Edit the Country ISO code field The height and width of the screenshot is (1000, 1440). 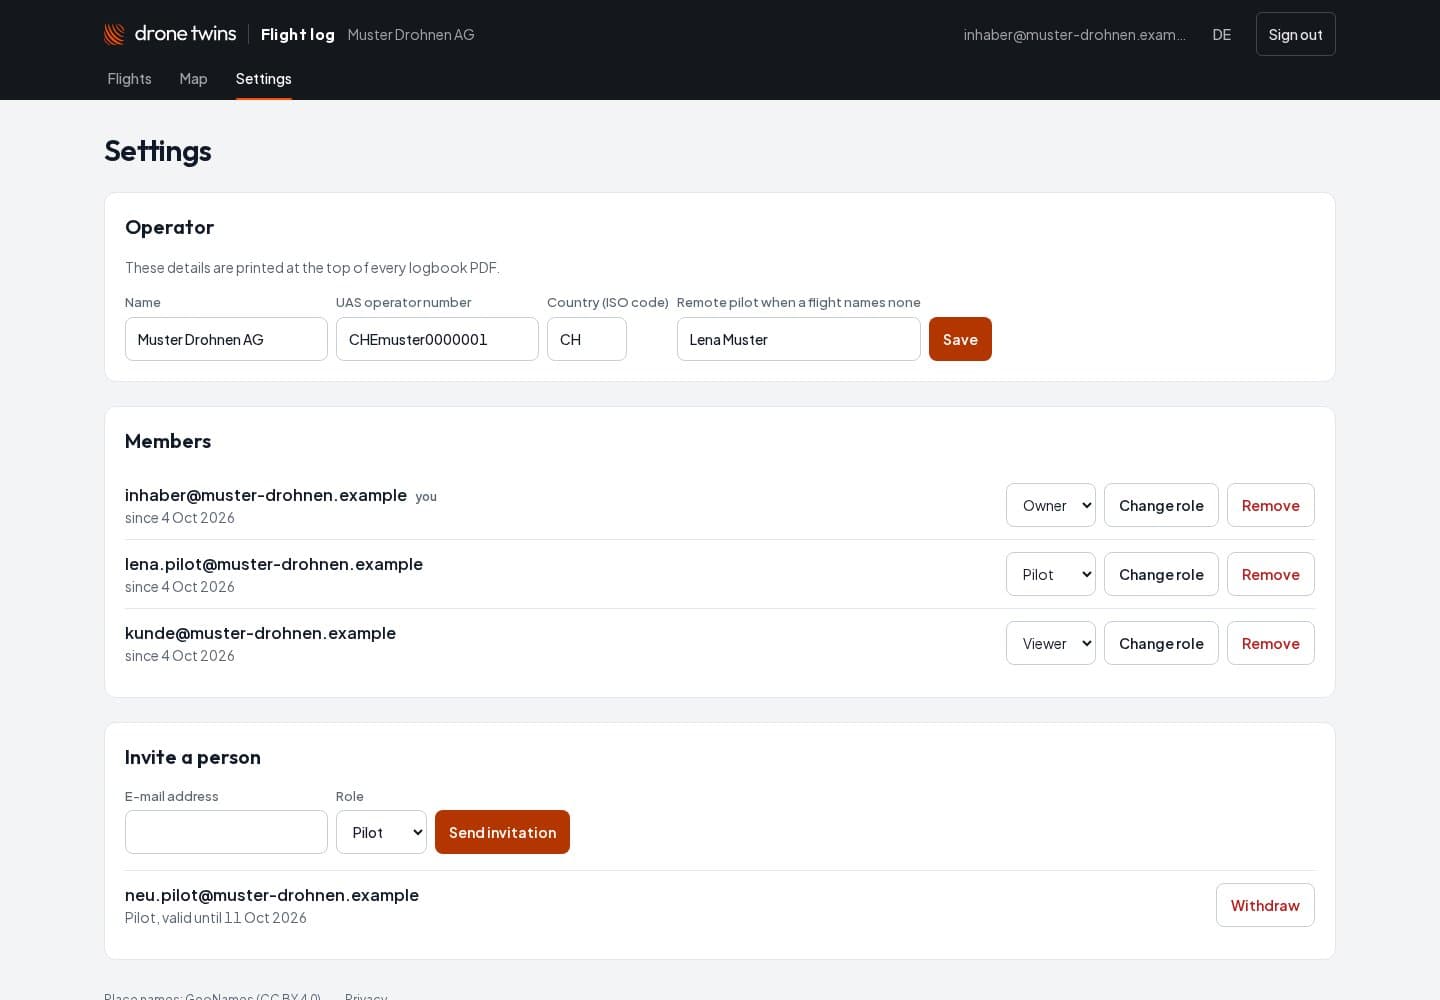[x=587, y=339]
